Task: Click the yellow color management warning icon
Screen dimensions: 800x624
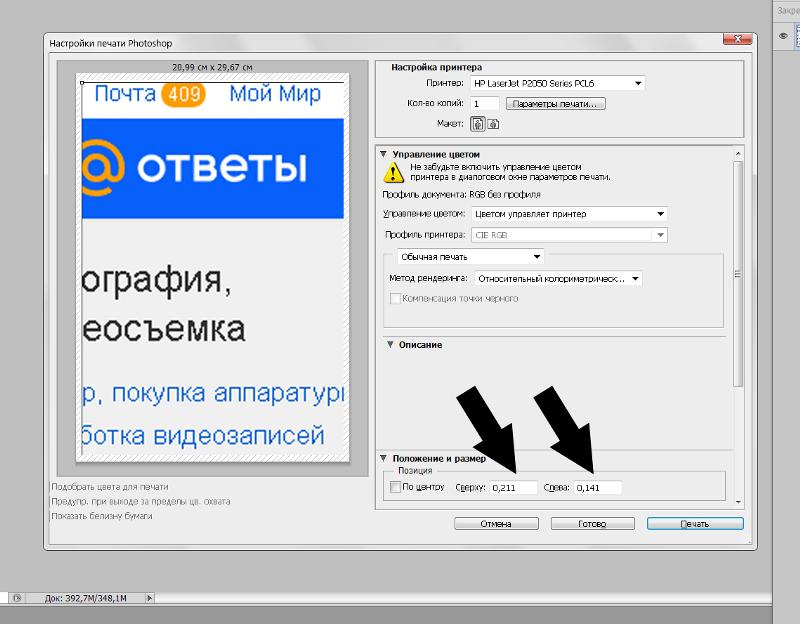Action: tap(393, 172)
